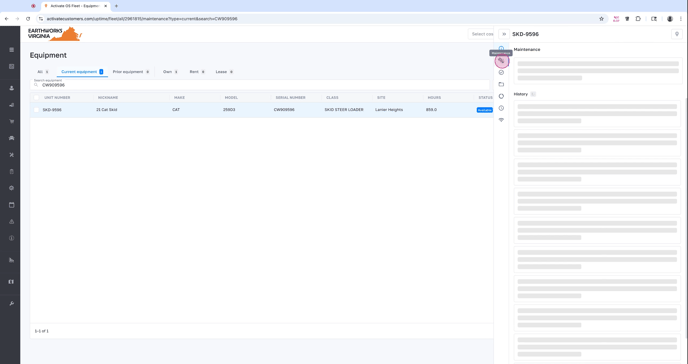Open the warning triangle icon in the sidebar
Image resolution: width=688 pixels, height=364 pixels.
(11, 221)
